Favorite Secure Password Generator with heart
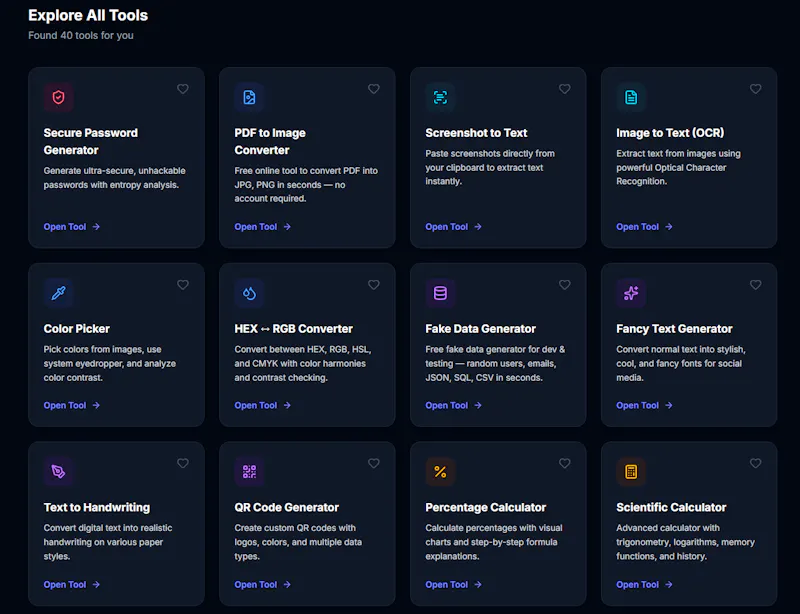This screenshot has width=800, height=614. (x=183, y=89)
